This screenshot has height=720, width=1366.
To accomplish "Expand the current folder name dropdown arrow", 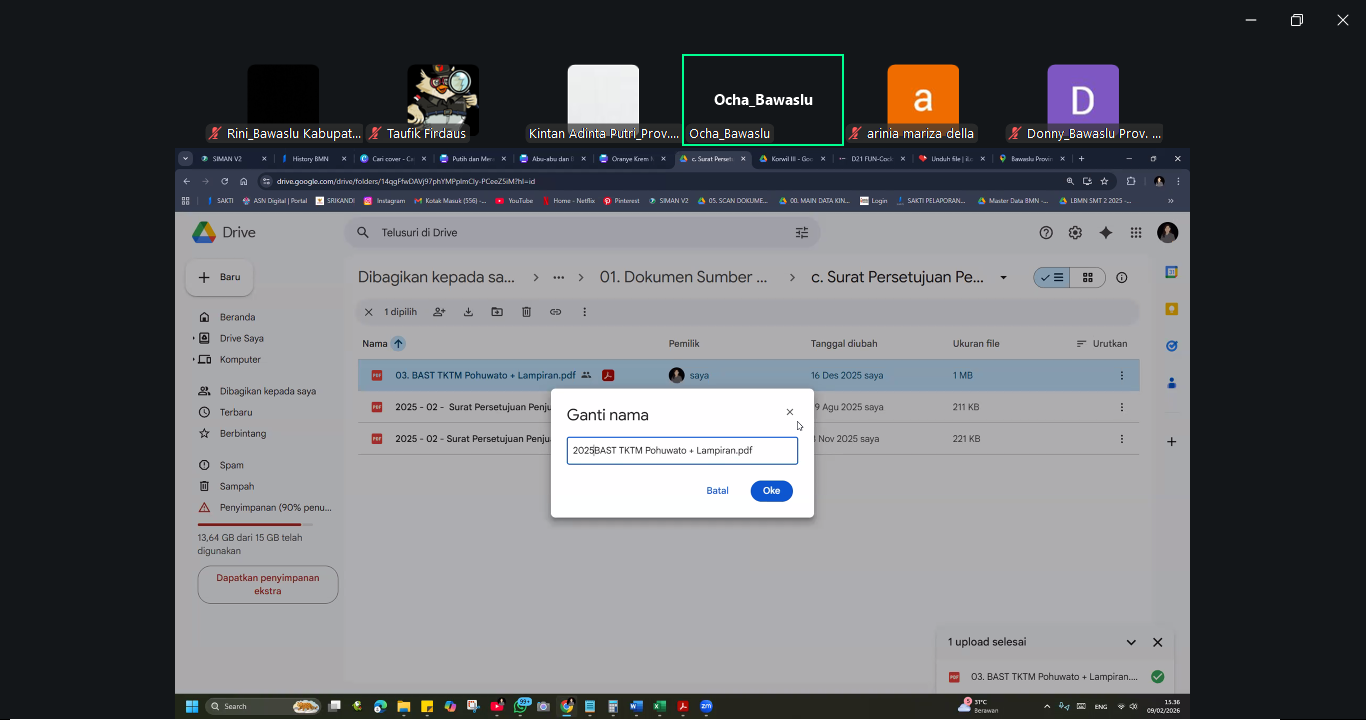I will click(x=1004, y=278).
